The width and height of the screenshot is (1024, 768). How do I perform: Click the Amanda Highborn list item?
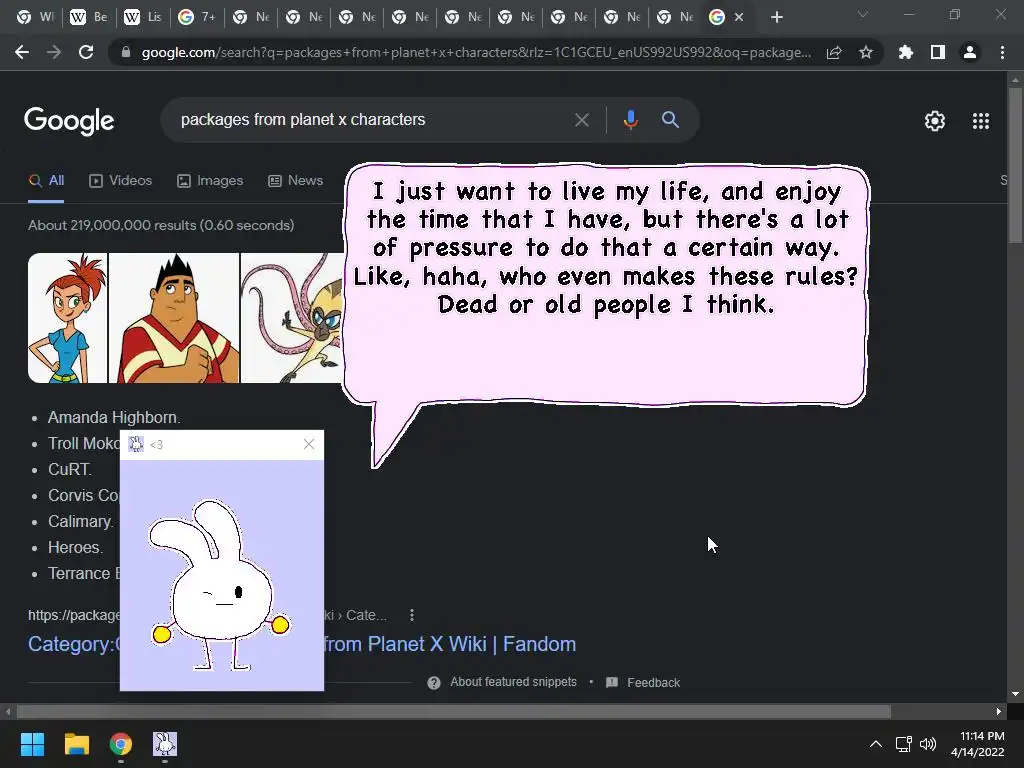[114, 417]
